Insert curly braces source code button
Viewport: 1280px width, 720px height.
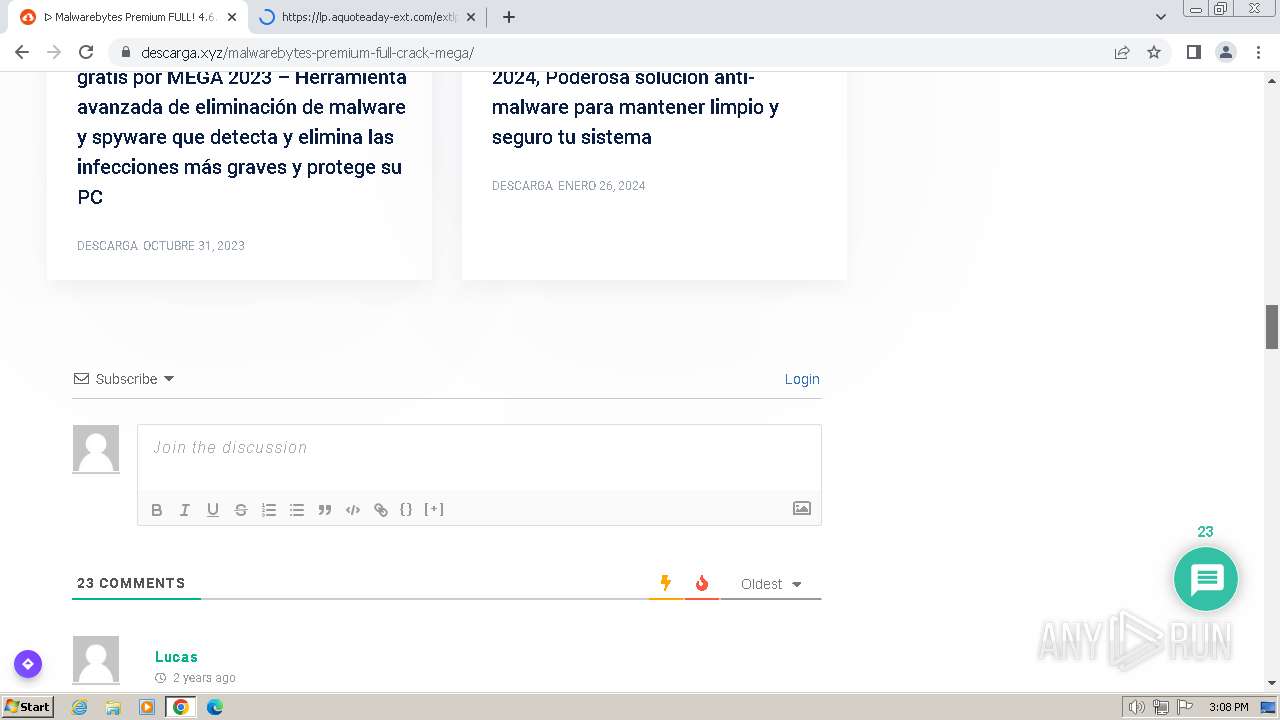(406, 509)
